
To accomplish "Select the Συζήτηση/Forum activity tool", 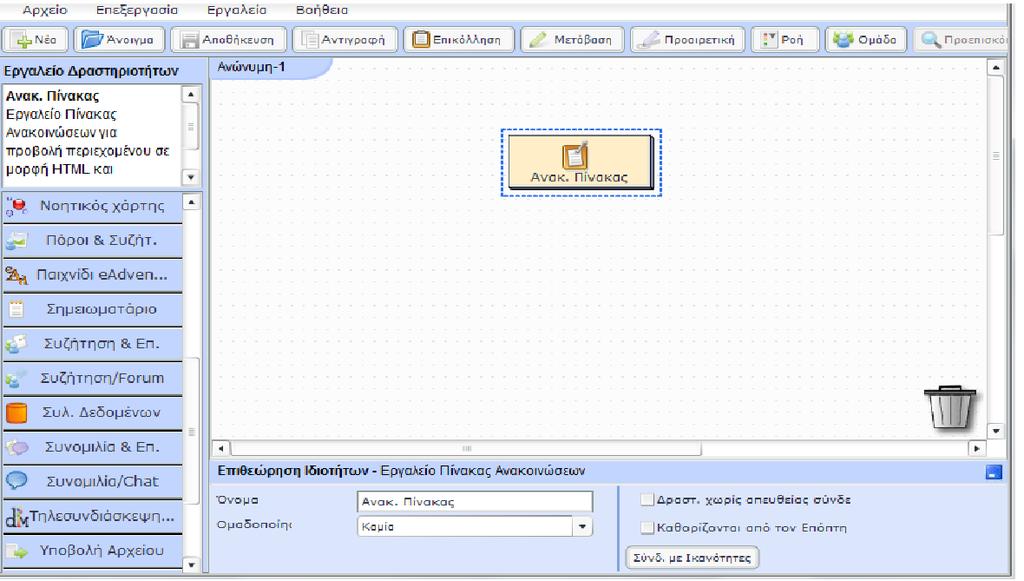I will [x=92, y=378].
